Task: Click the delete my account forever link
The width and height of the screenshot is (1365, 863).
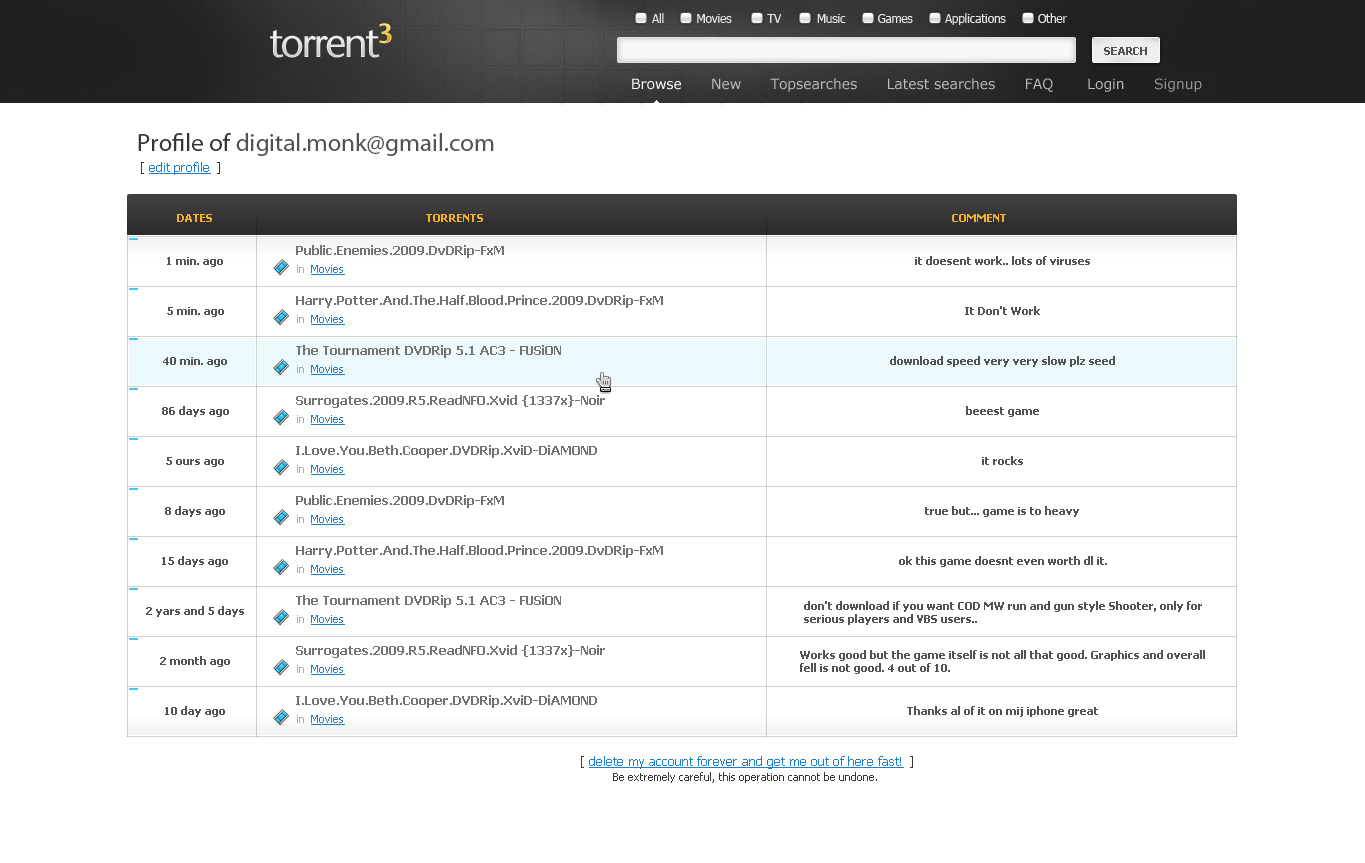Action: click(744, 761)
